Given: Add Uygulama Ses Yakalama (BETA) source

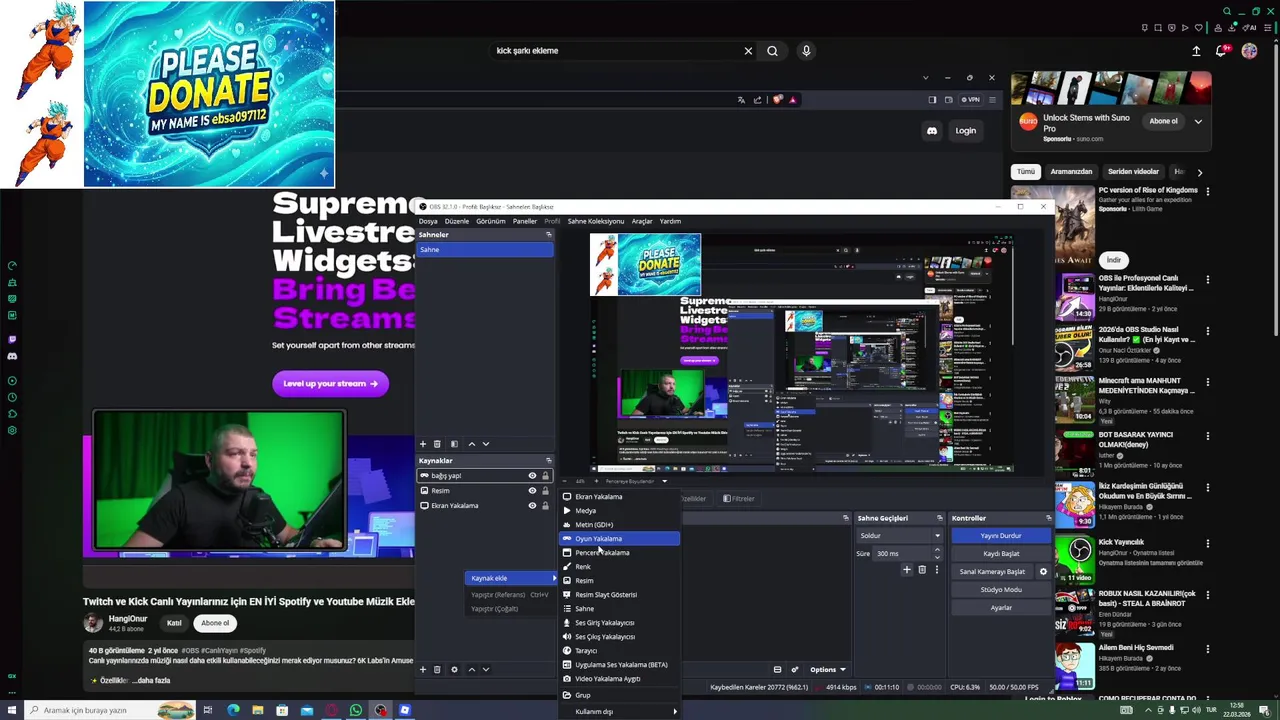Looking at the screenshot, I should pyautogui.click(x=619, y=664).
